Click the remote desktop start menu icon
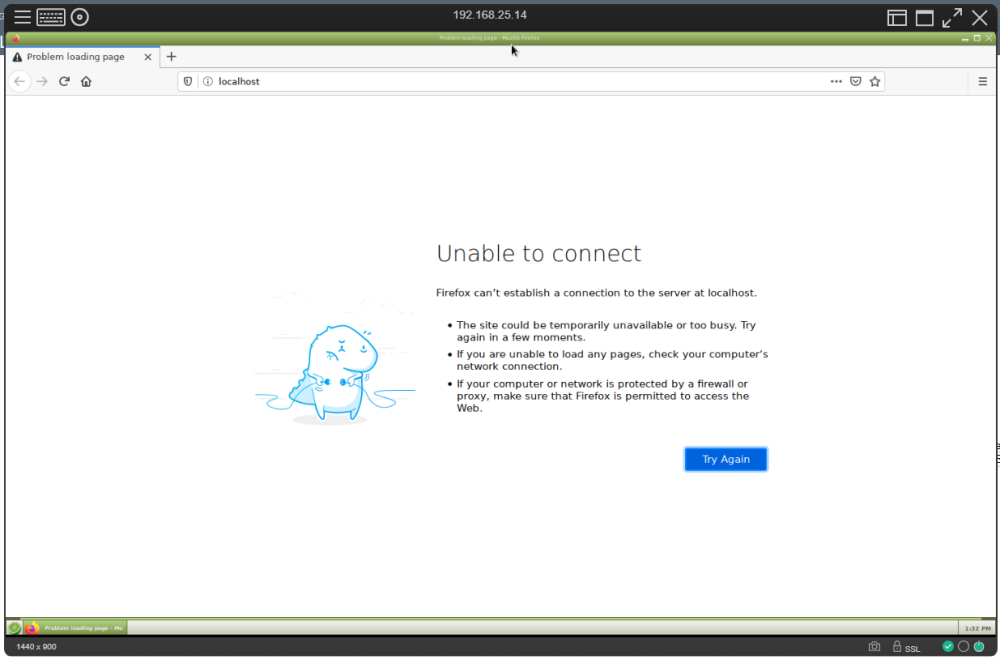1000x660 pixels. [x=14, y=628]
